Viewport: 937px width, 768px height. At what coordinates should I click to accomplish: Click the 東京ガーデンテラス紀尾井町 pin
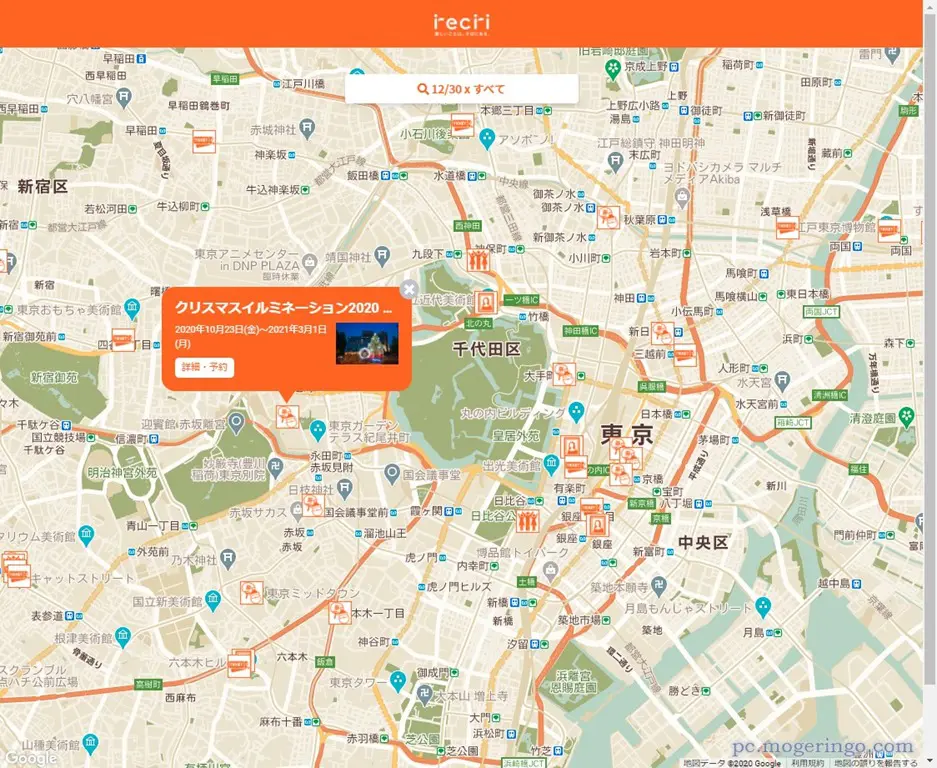tap(317, 429)
